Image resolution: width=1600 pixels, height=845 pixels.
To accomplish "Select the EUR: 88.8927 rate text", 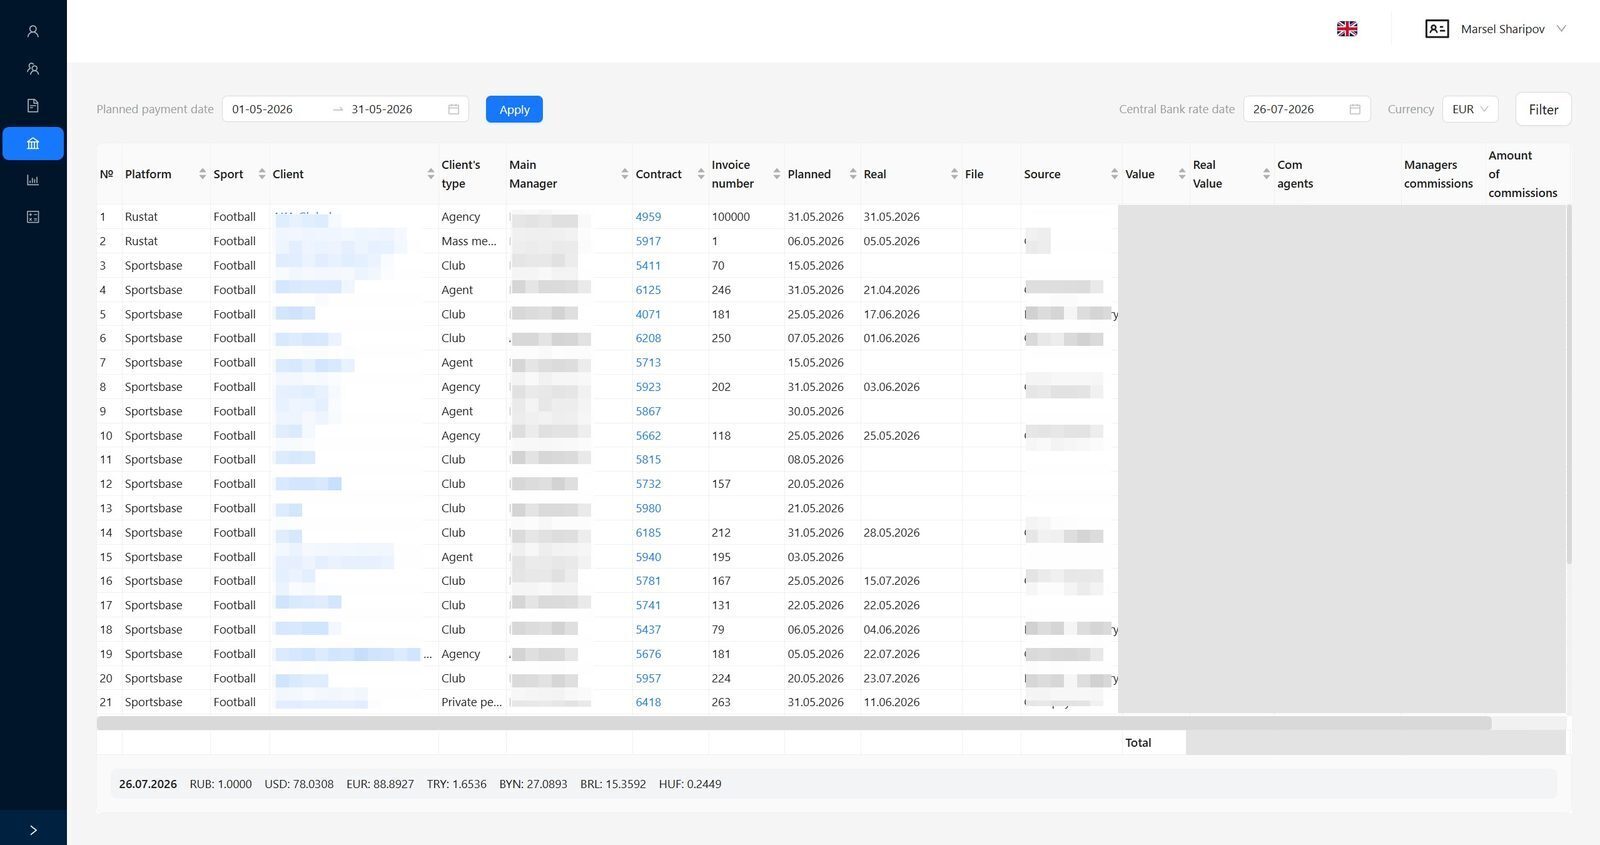I will pos(380,784).
